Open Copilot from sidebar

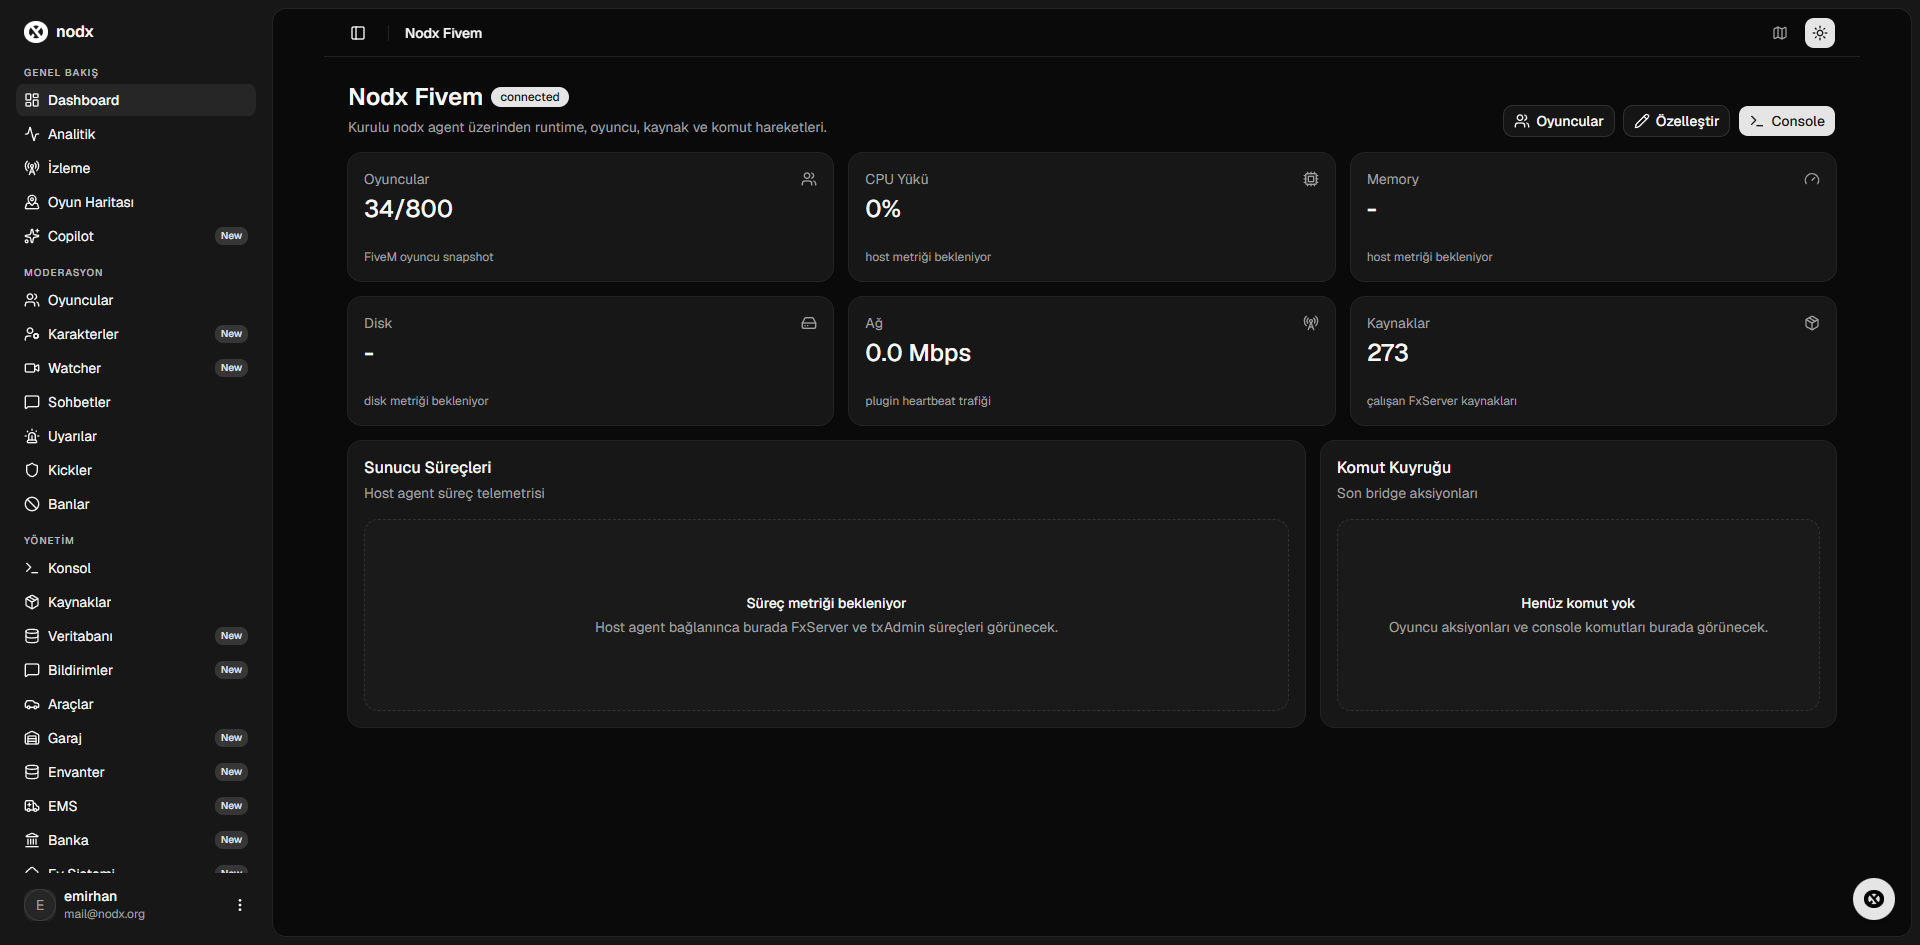point(136,236)
